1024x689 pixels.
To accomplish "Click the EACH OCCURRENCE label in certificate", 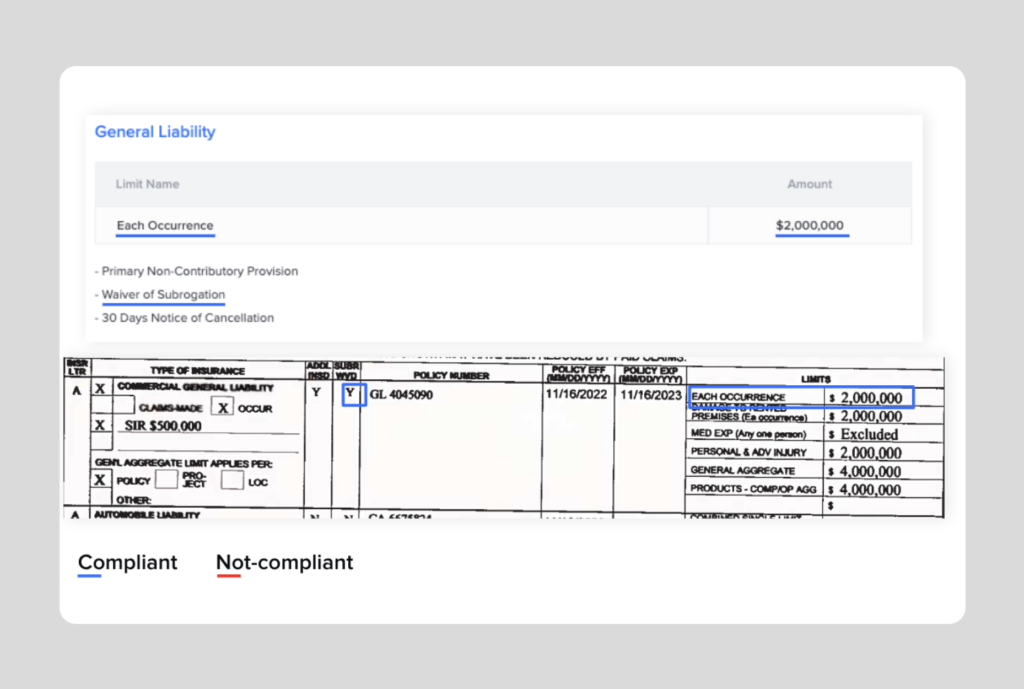I will (738, 397).
